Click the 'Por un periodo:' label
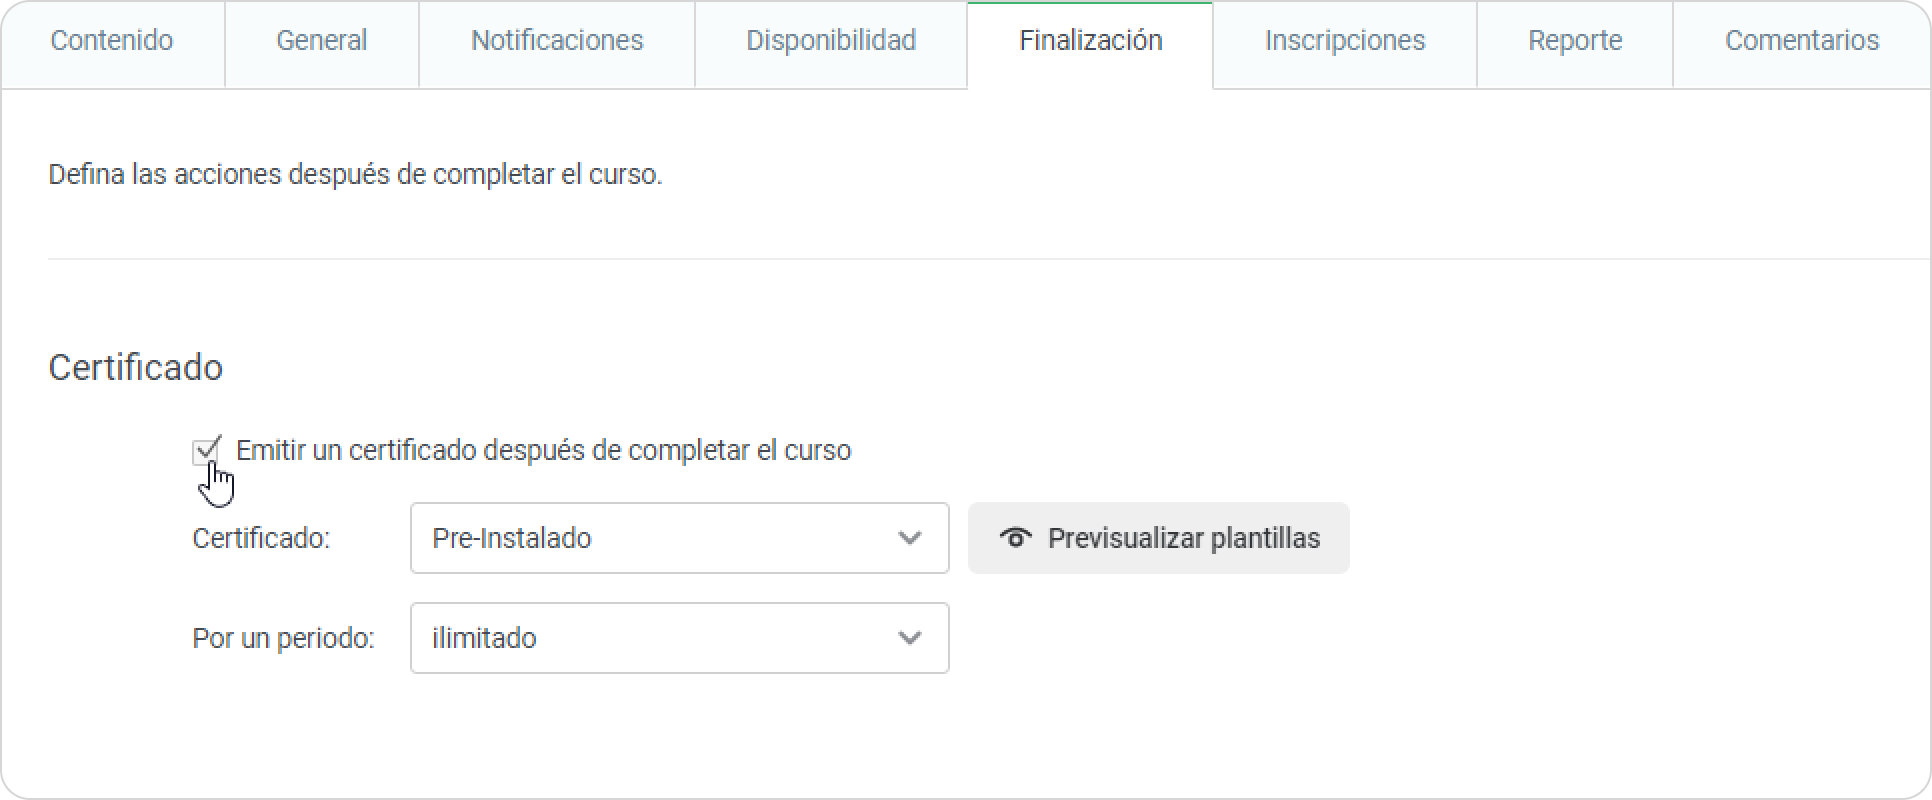The height and width of the screenshot is (800, 1932). [283, 639]
